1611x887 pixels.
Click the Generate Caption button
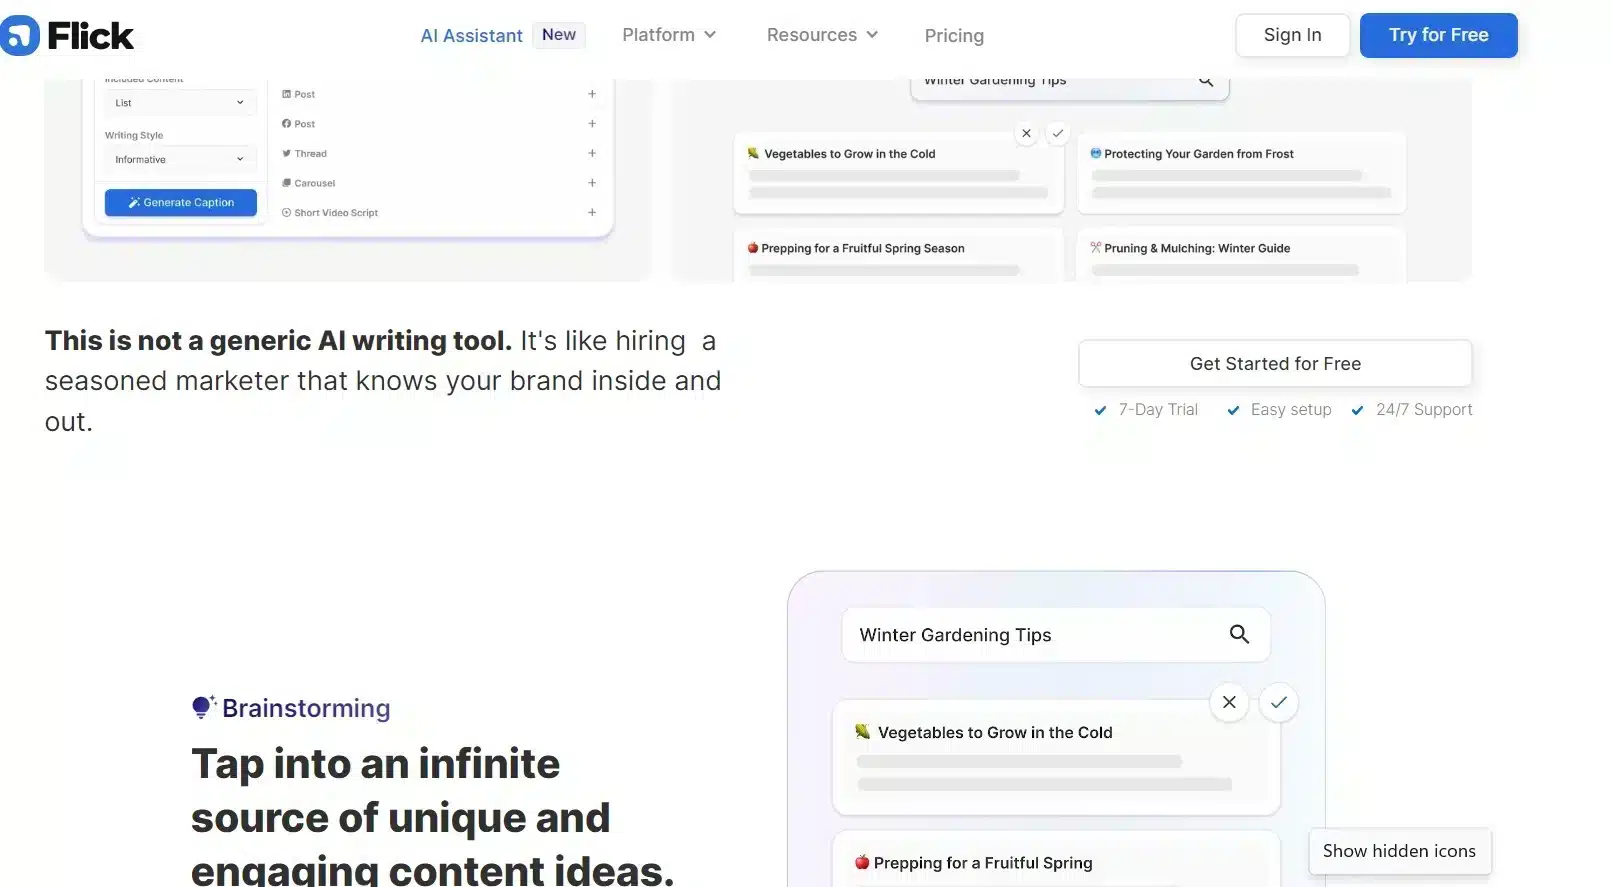[180, 202]
